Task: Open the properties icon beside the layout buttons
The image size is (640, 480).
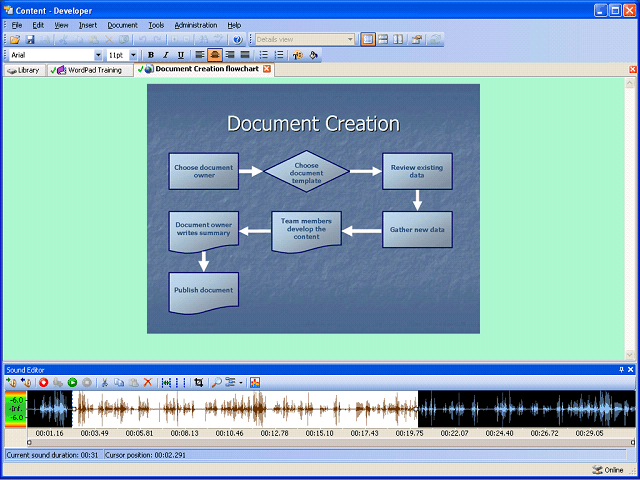Action: tap(416, 40)
